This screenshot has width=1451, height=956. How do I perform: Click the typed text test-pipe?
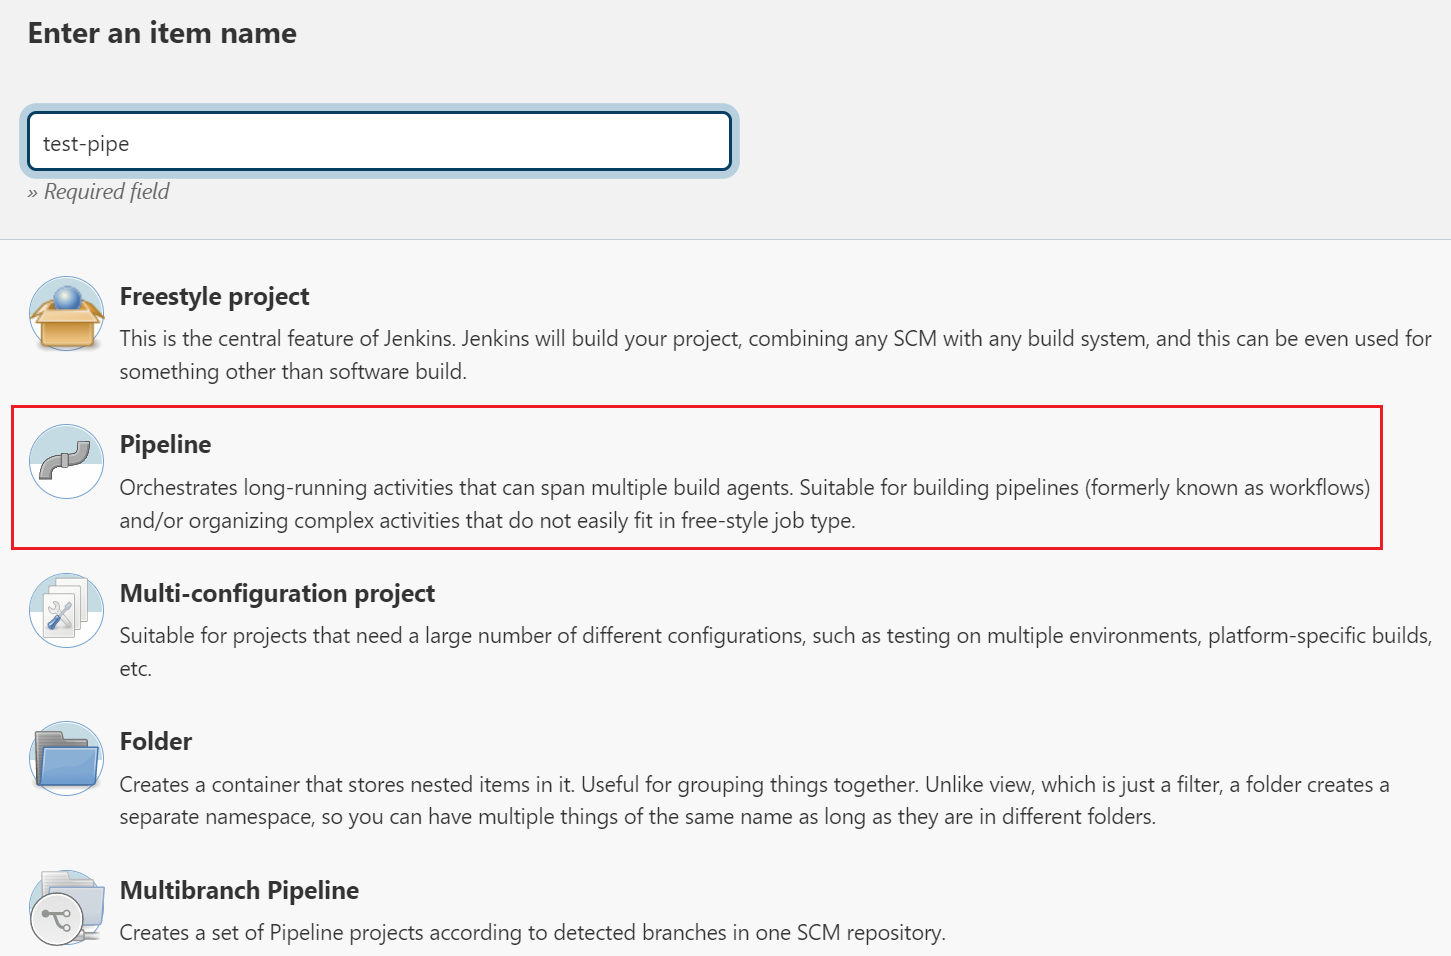(86, 144)
